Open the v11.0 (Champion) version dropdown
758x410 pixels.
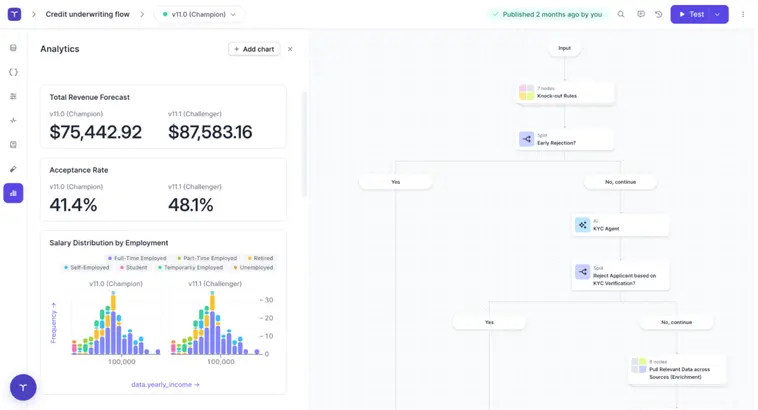tap(199, 15)
